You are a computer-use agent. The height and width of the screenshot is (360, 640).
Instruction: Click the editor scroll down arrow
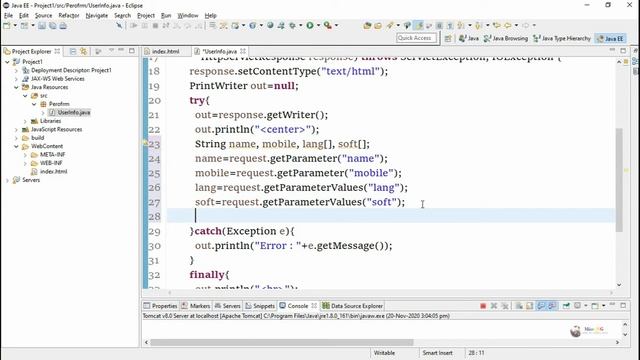pos(619,285)
